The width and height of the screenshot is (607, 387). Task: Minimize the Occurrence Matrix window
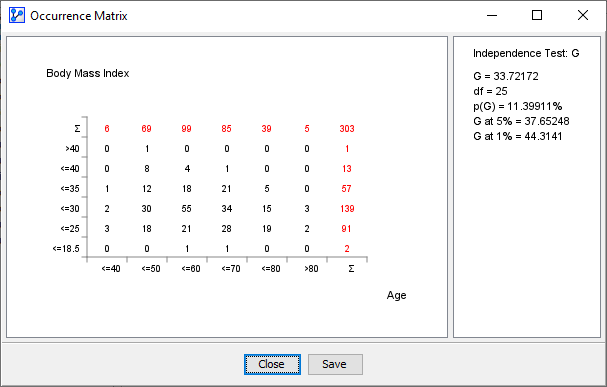[492, 15]
